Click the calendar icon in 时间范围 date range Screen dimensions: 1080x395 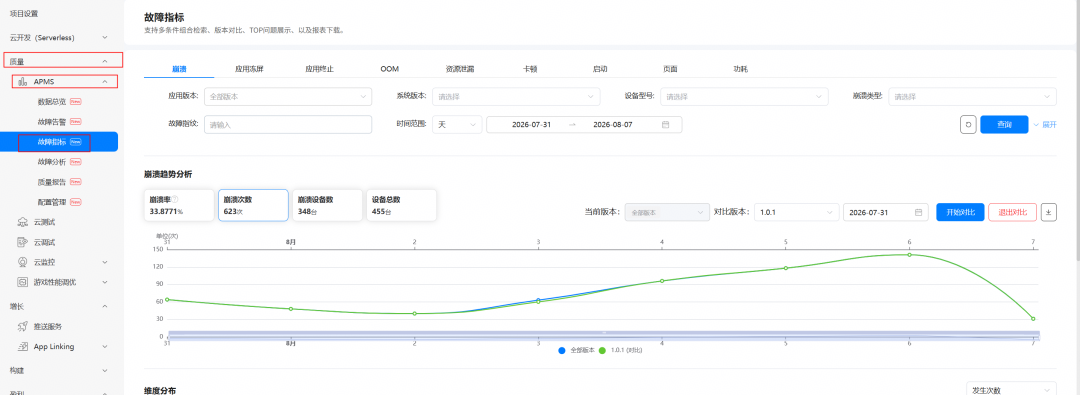point(665,125)
